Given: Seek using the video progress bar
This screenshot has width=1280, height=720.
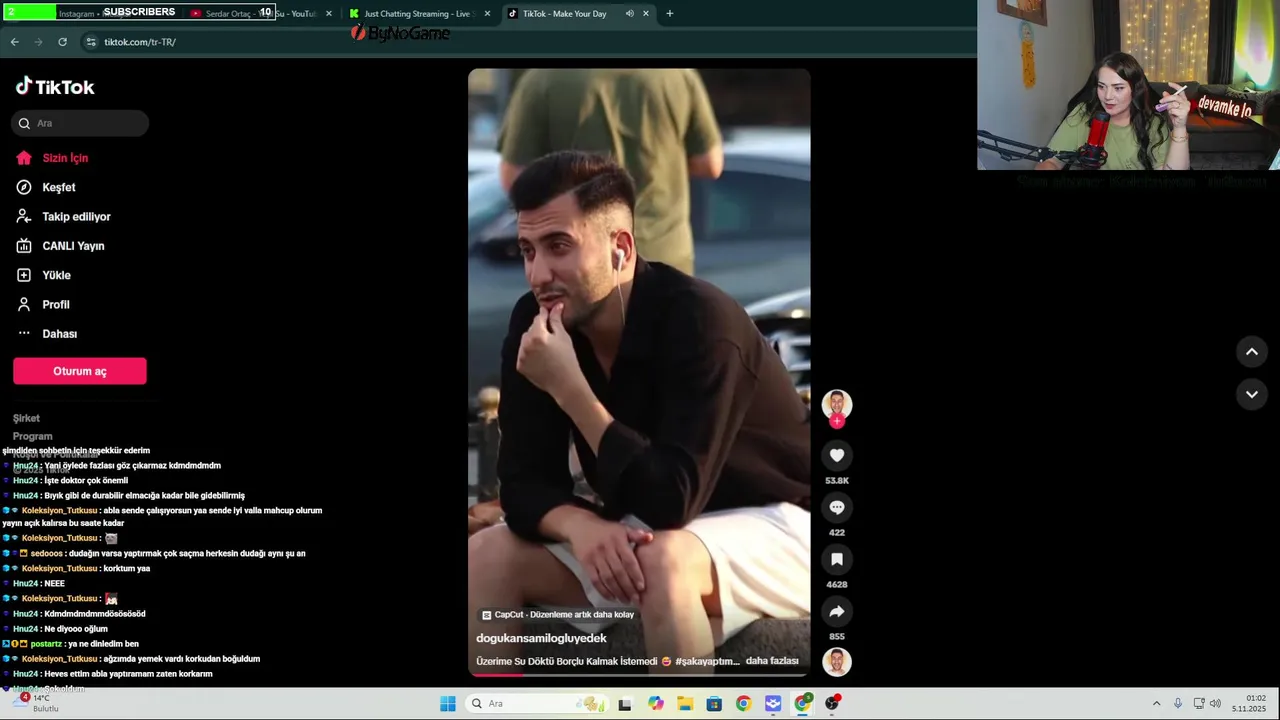Looking at the screenshot, I should [x=639, y=674].
